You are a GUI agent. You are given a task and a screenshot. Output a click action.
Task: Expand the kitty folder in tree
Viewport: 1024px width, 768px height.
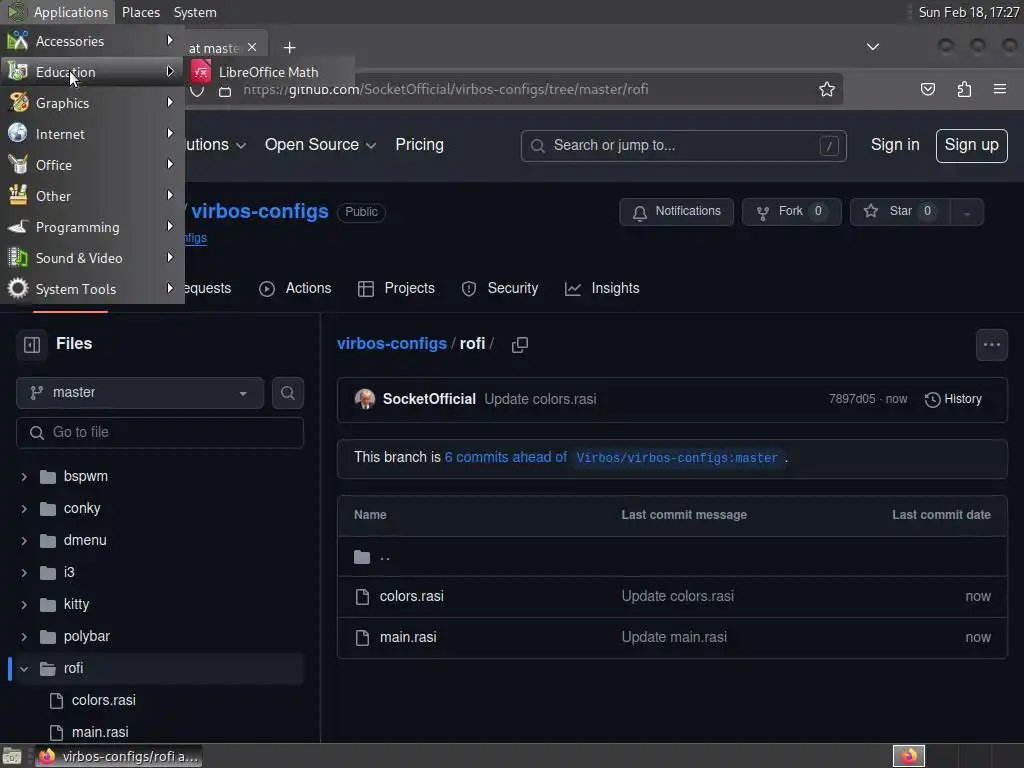click(24, 605)
